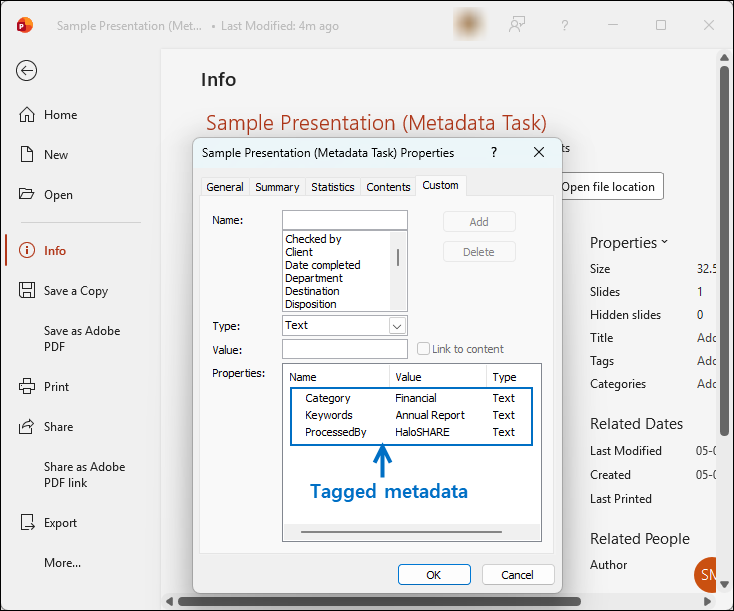Viewport: 734px width, 611px height.
Task: Close the Properties dialog with X
Action: [539, 152]
